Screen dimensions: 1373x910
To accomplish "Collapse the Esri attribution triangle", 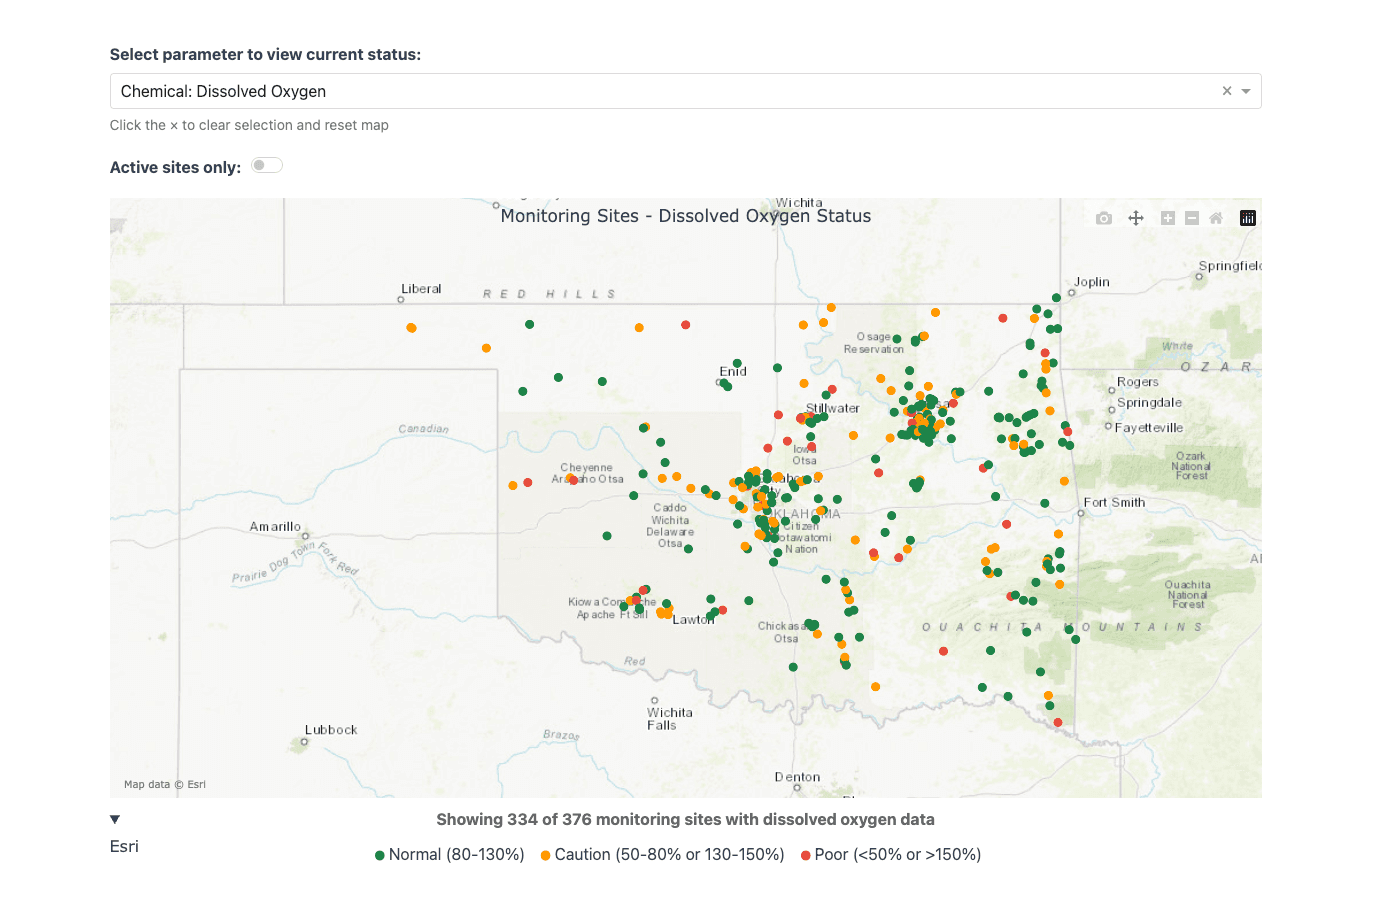I will (x=115, y=820).
